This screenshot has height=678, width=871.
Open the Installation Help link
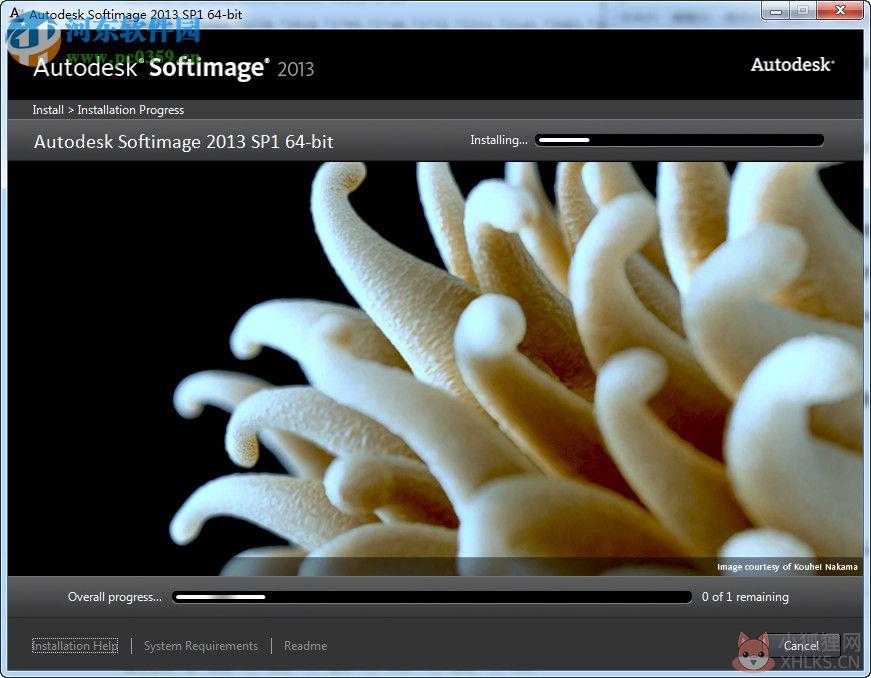coord(75,646)
